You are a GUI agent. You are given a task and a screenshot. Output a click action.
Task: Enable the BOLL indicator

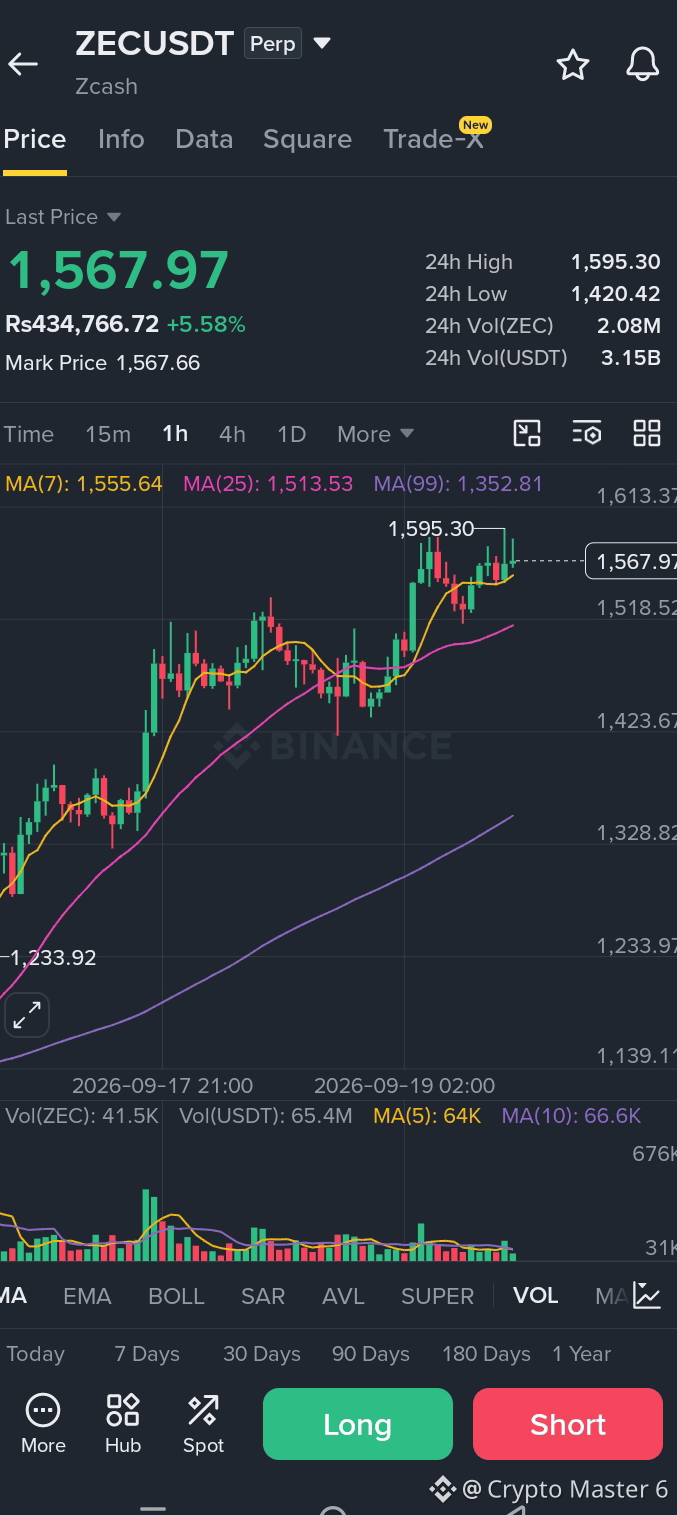pos(176,1296)
